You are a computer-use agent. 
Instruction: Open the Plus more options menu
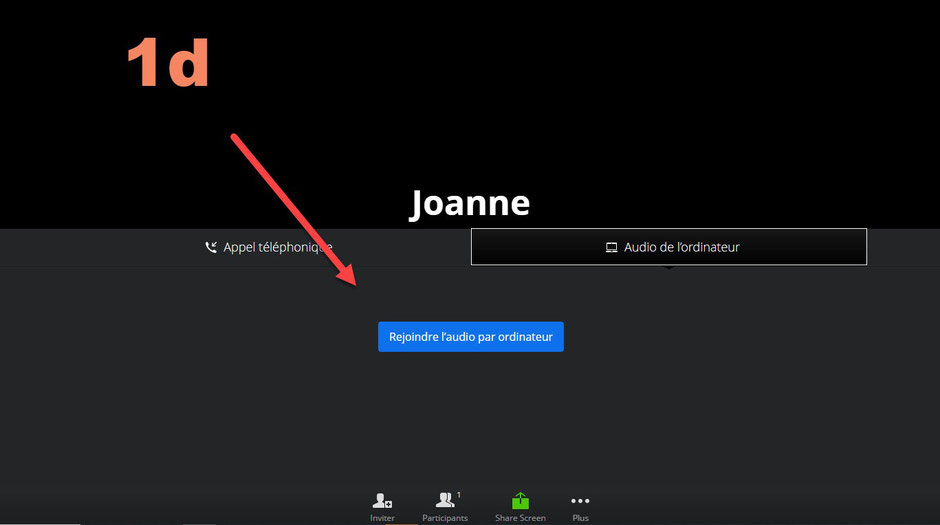click(580, 507)
